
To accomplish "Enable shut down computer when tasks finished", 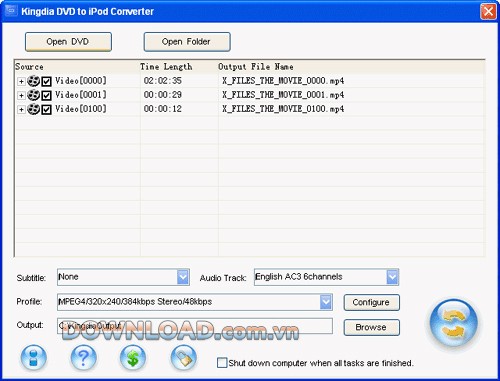I will [x=222, y=363].
